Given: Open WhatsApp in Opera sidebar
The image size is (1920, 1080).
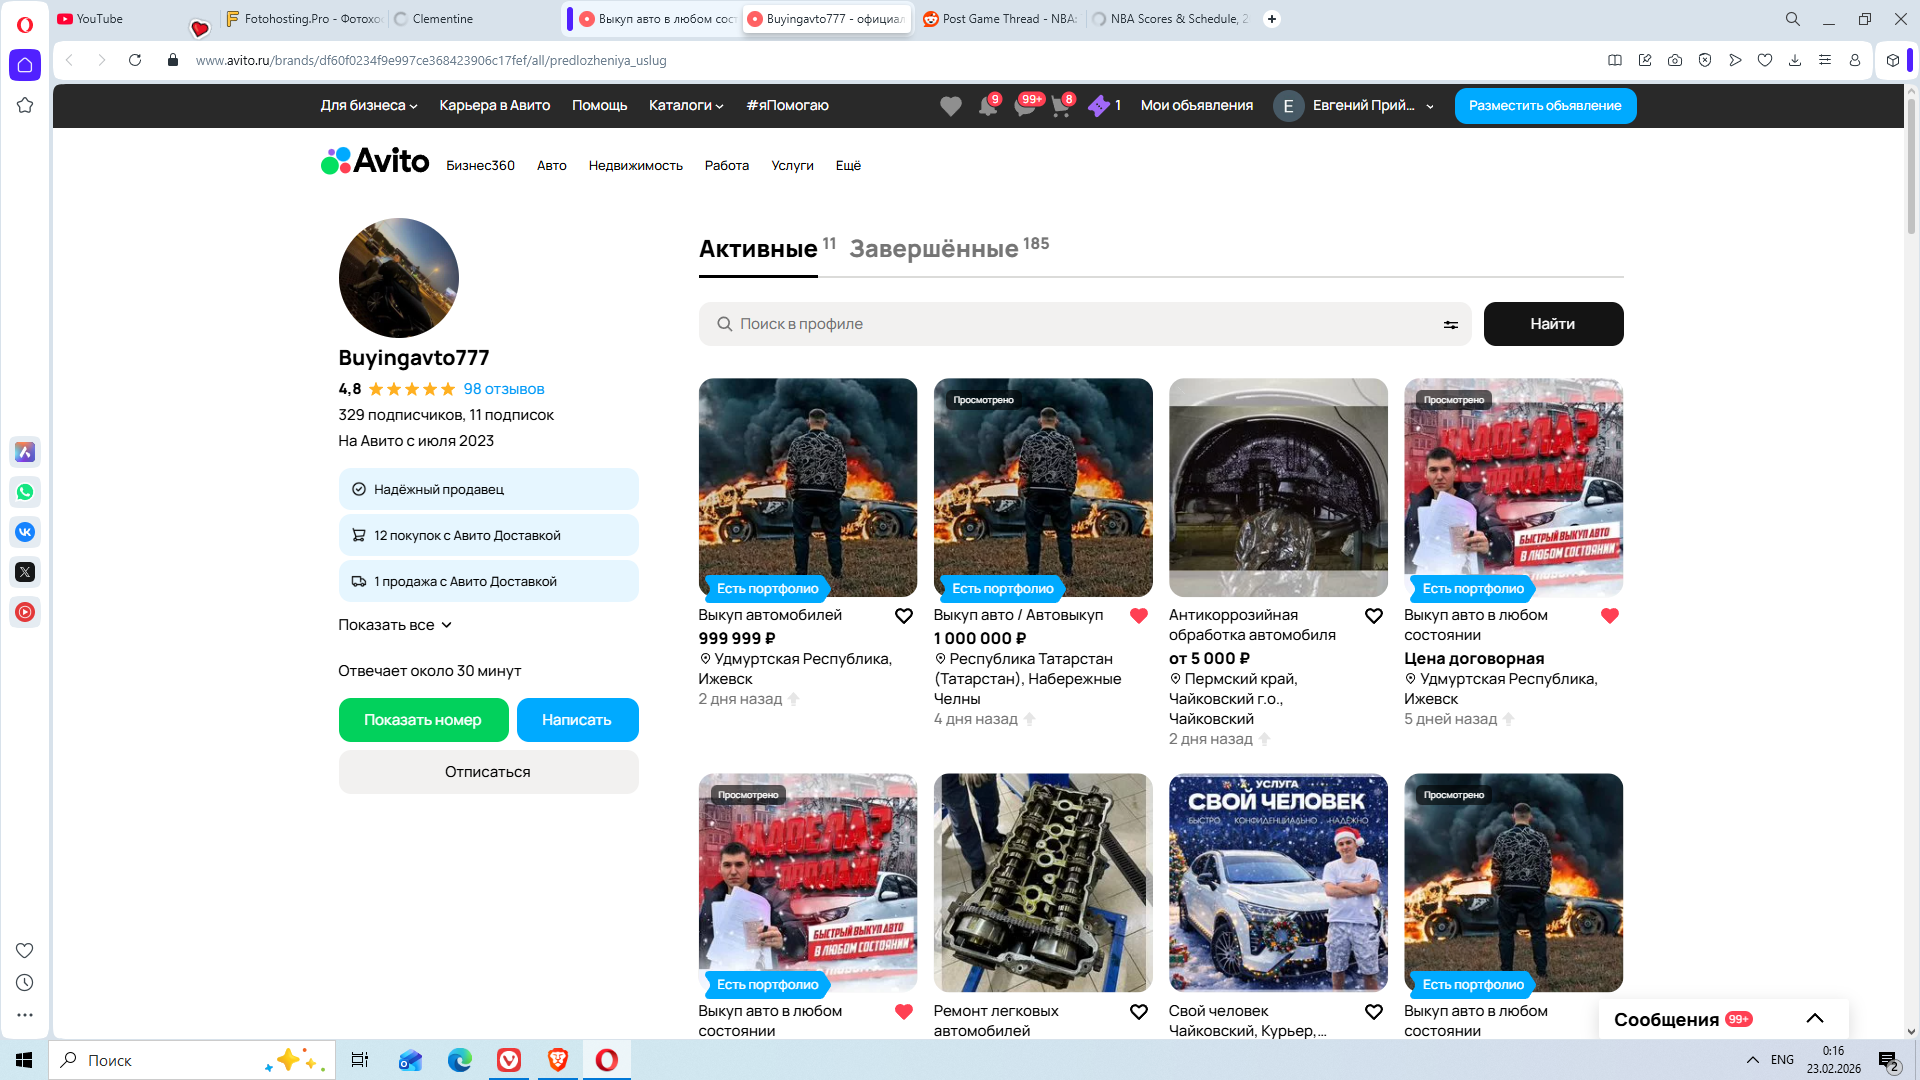Looking at the screenshot, I should pos(25,492).
